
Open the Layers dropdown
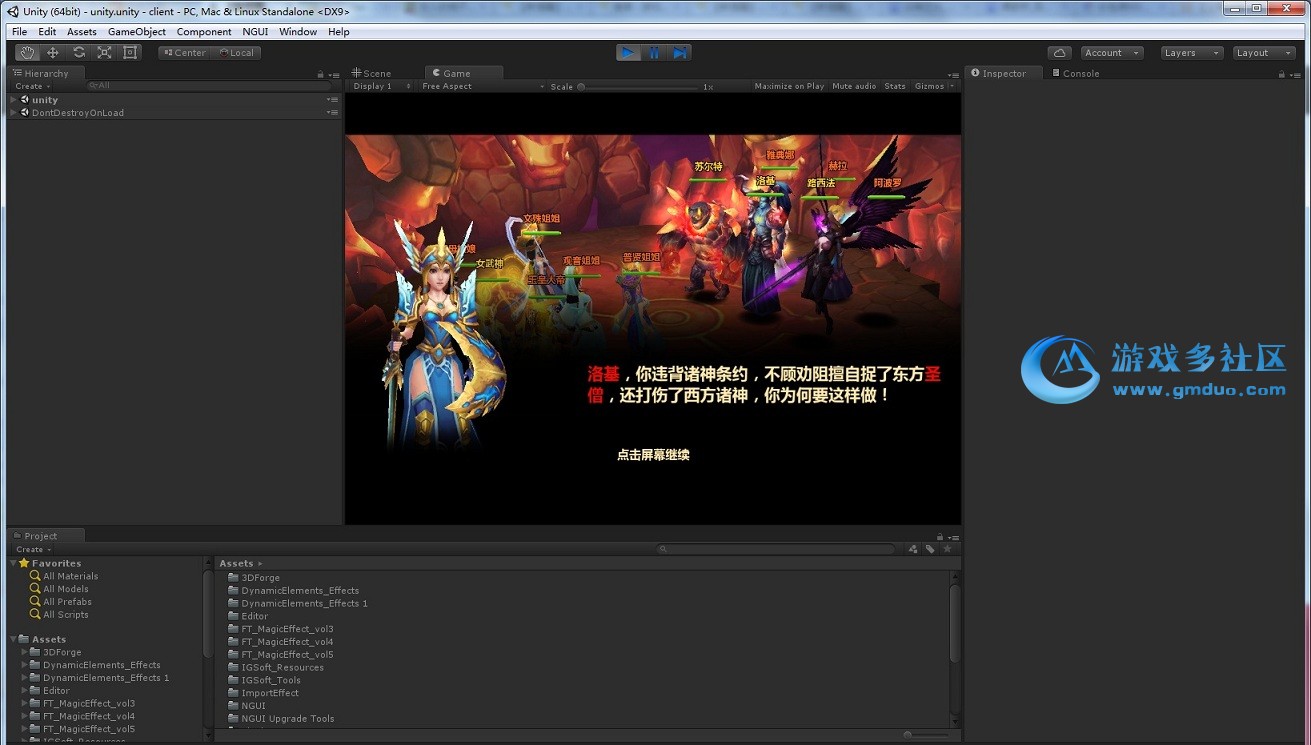[1192, 53]
